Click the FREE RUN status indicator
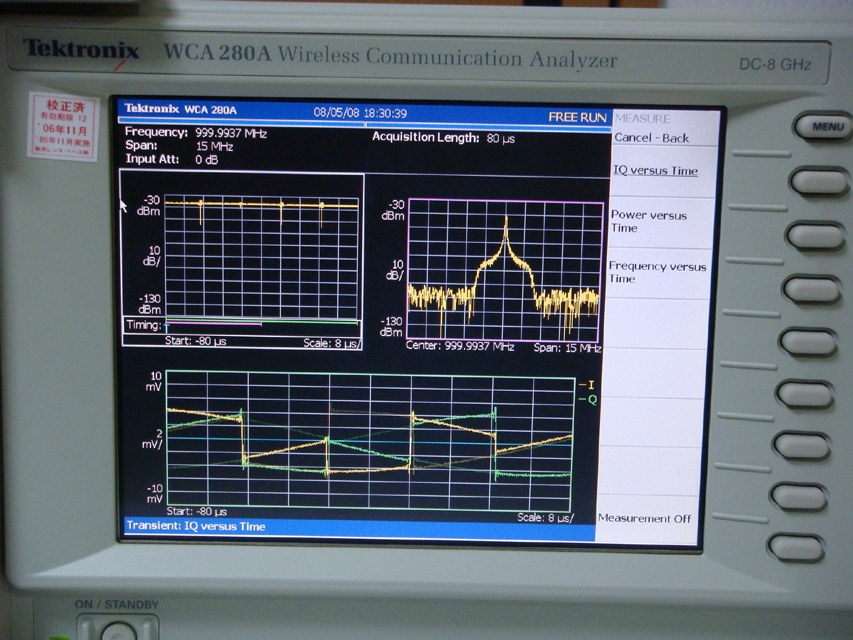This screenshot has height=640, width=853. coord(577,117)
